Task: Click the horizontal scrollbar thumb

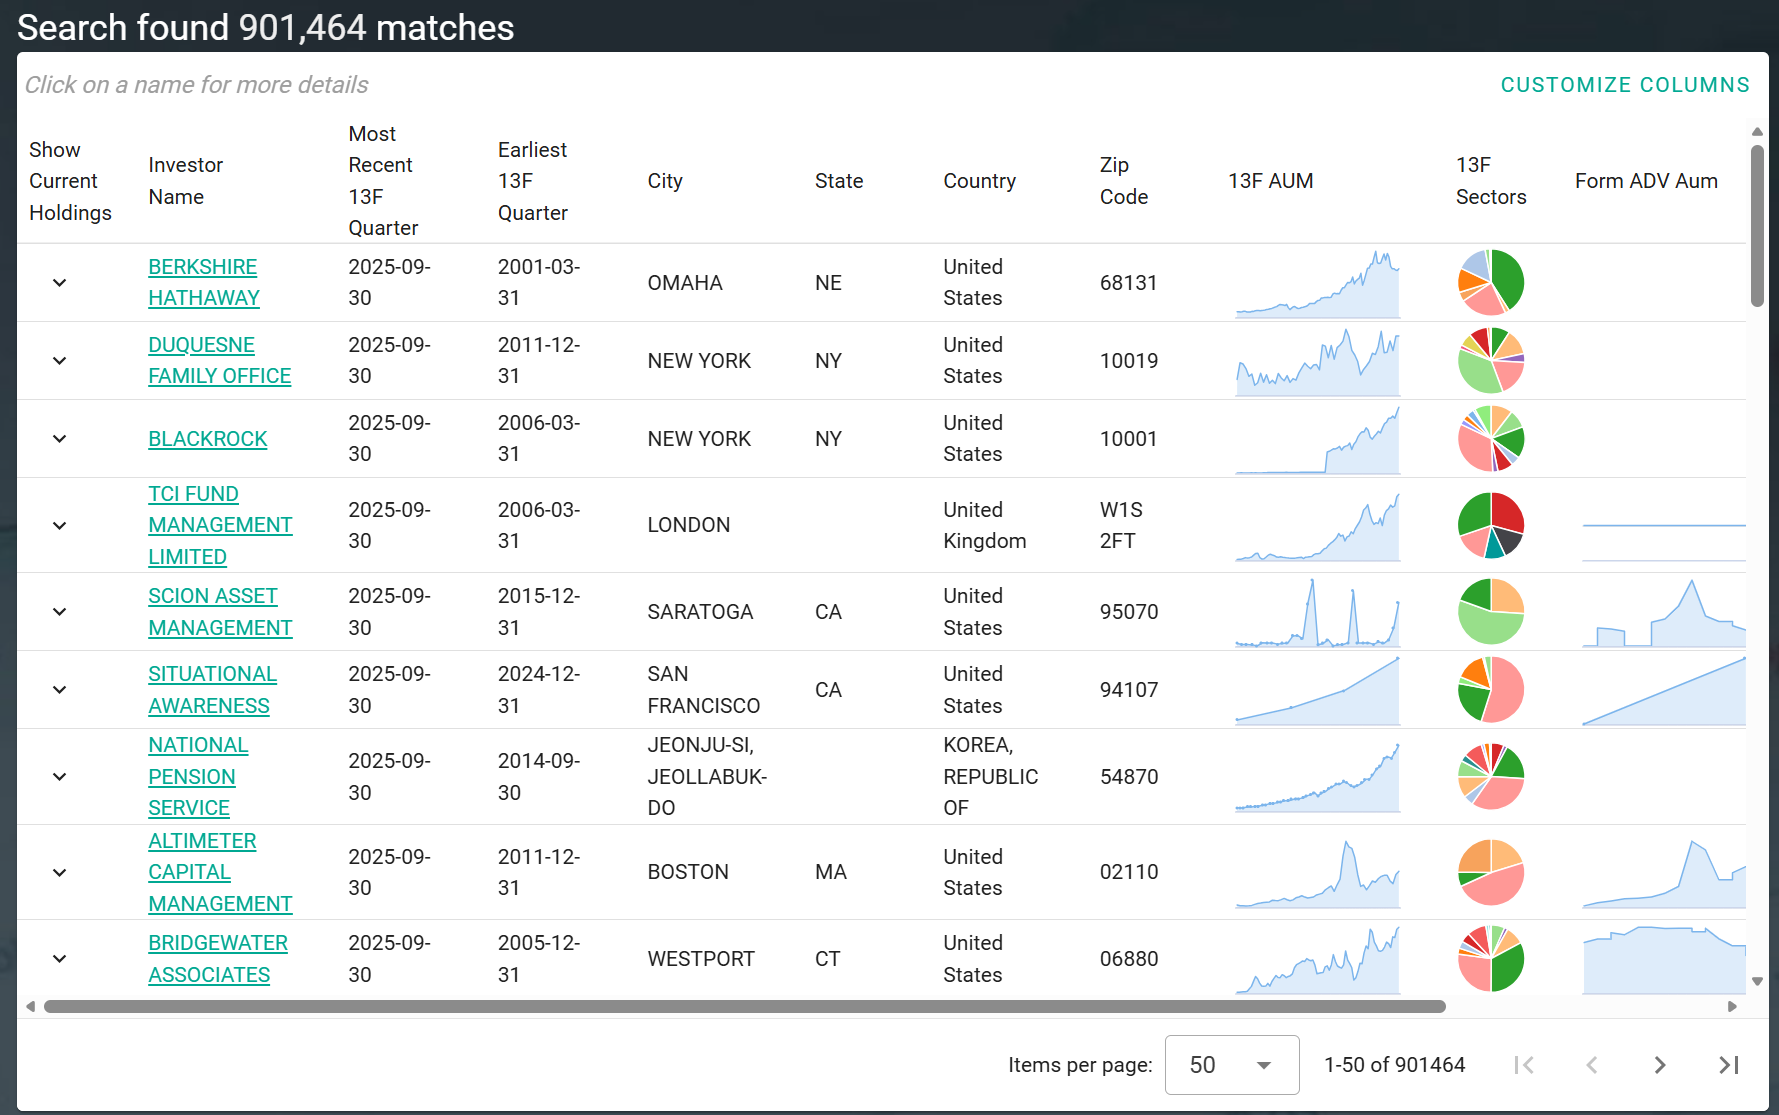Action: [745, 1006]
